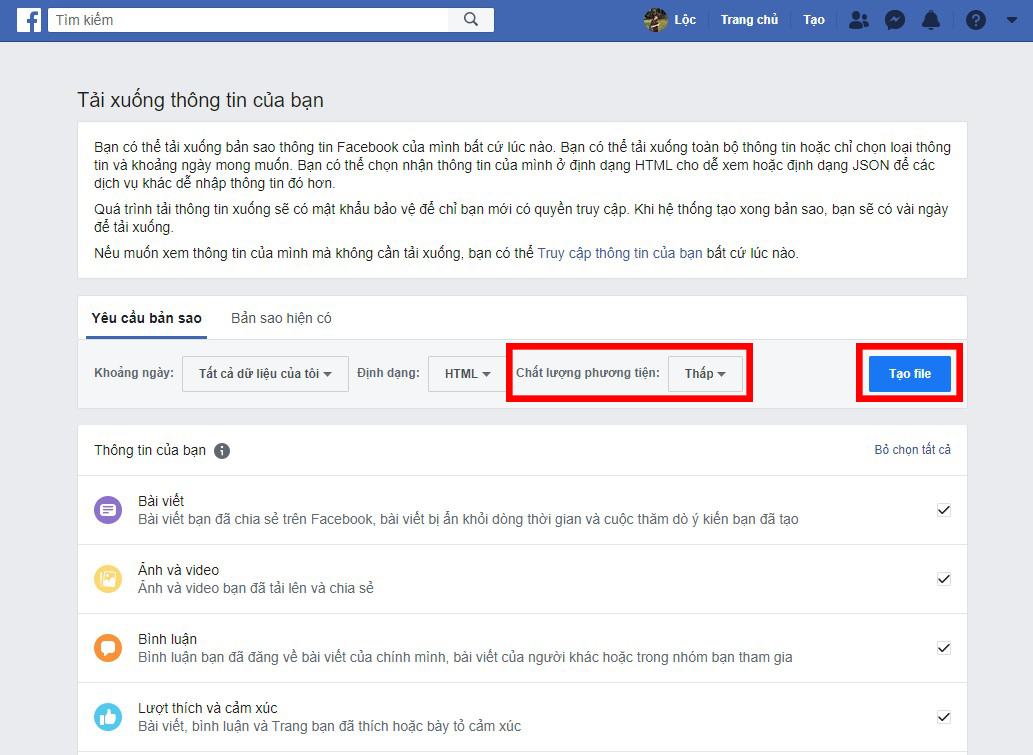This screenshot has width=1033, height=755.
Task: Click the Tạo file button
Action: 910,374
